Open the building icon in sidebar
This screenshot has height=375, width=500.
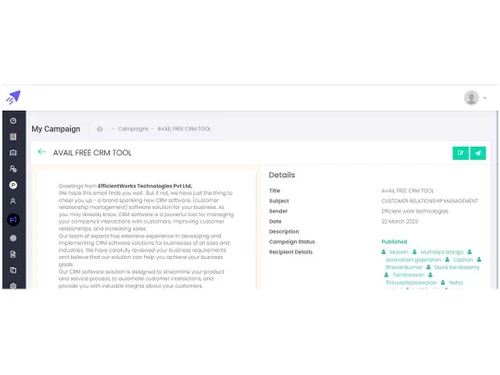pyautogui.click(x=13, y=137)
